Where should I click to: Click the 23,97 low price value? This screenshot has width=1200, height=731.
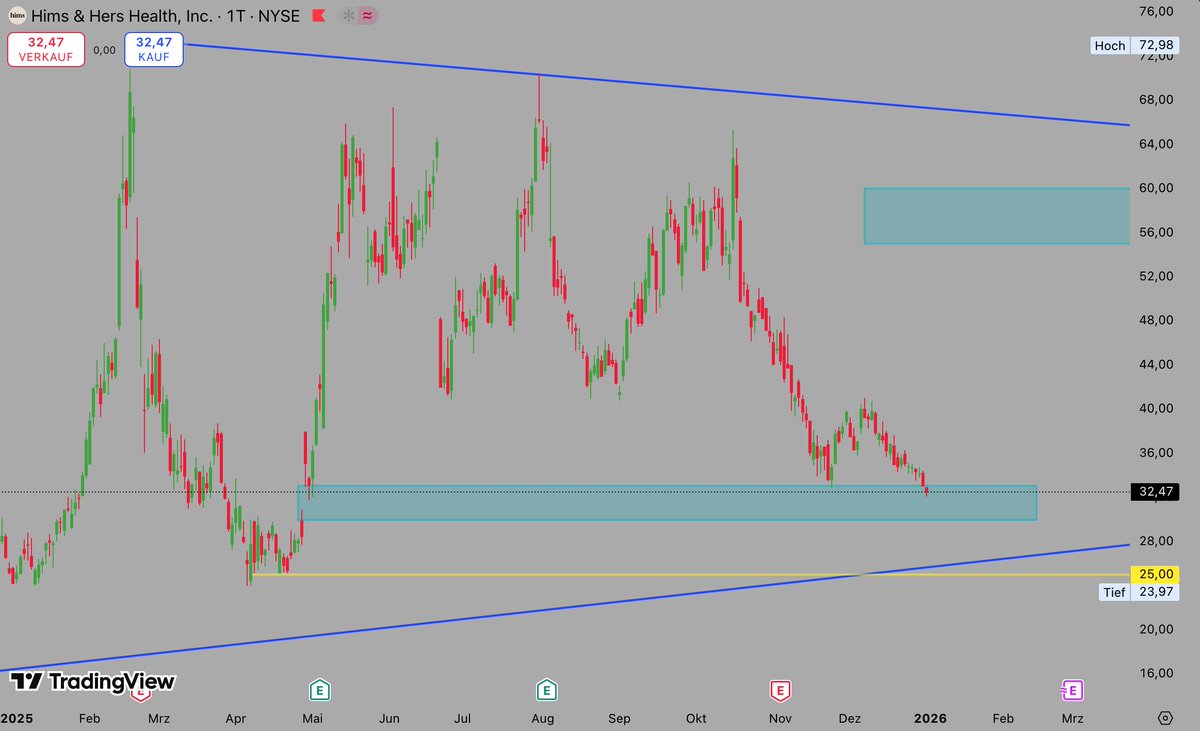[x=1154, y=592]
